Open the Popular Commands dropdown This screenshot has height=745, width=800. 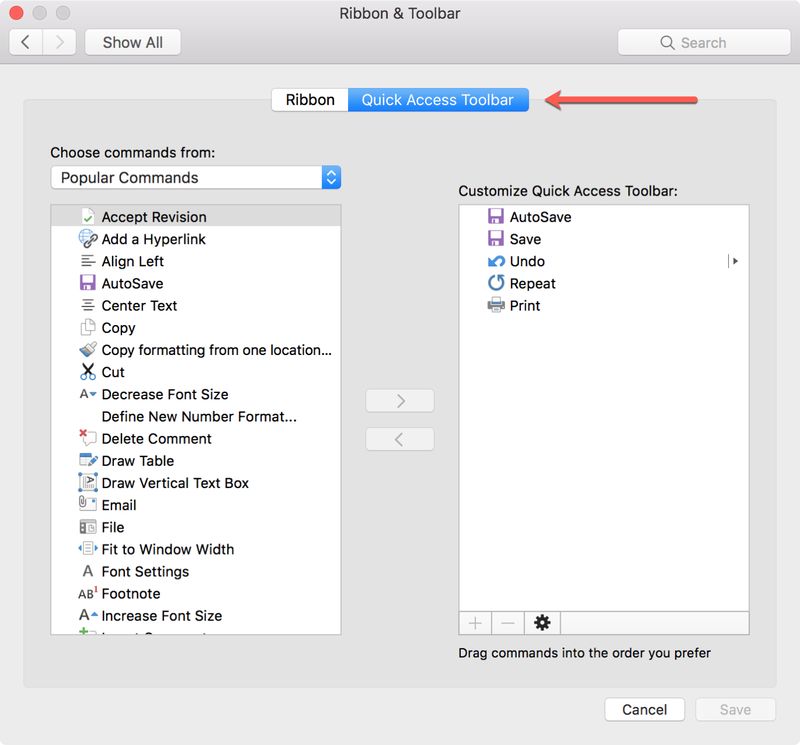click(196, 178)
